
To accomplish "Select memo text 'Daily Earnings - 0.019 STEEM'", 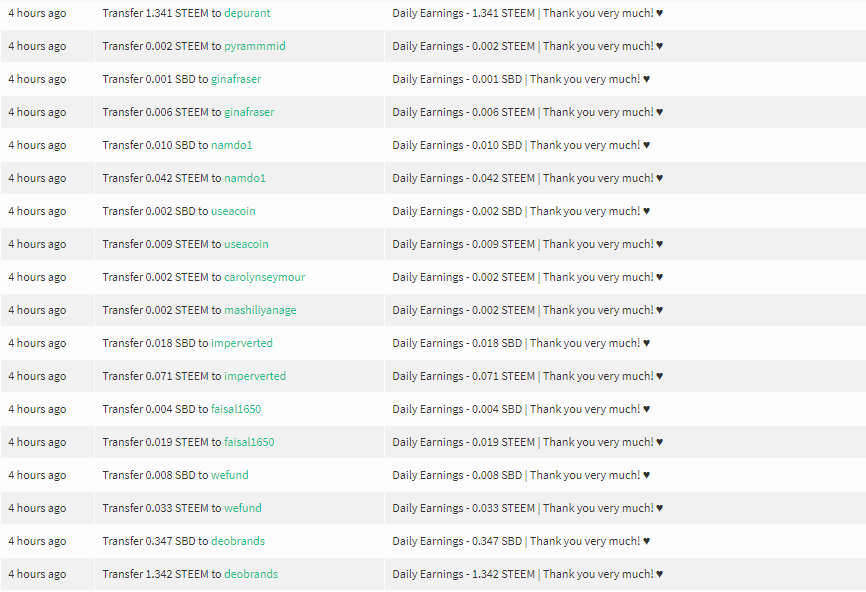I will point(463,442).
